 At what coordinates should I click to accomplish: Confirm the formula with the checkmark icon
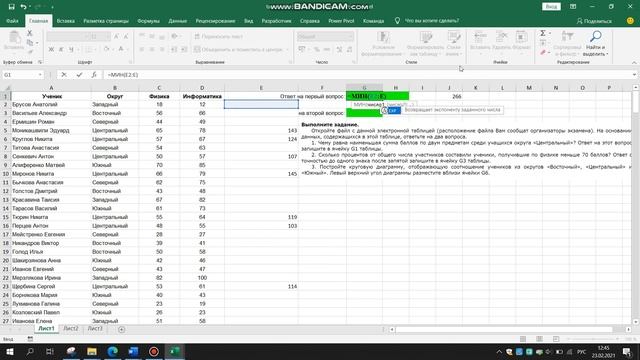79,75
